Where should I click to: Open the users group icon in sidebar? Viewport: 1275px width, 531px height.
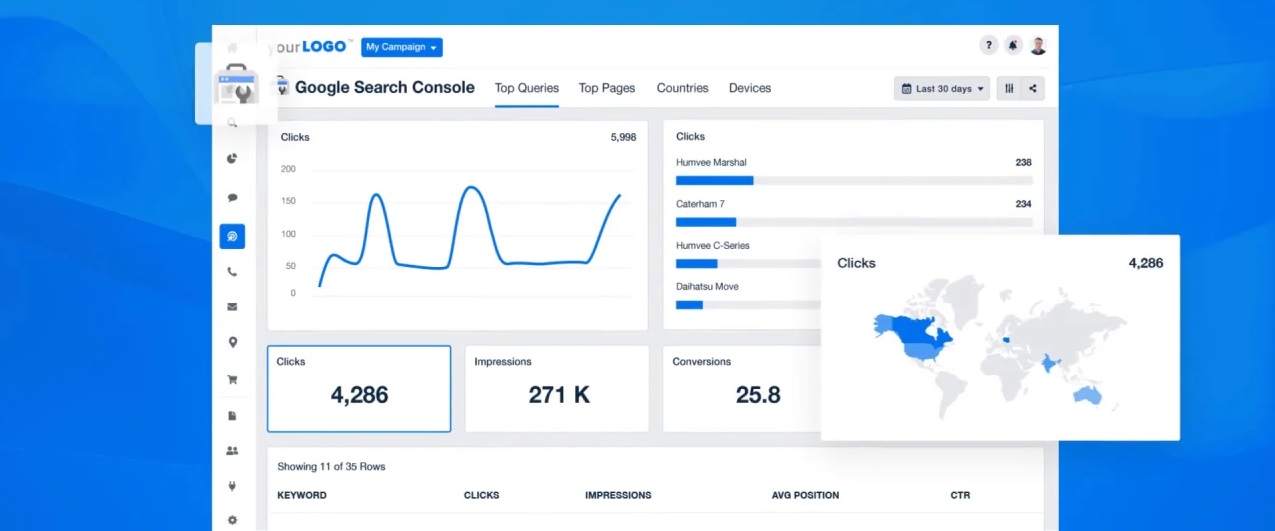pyautogui.click(x=232, y=451)
